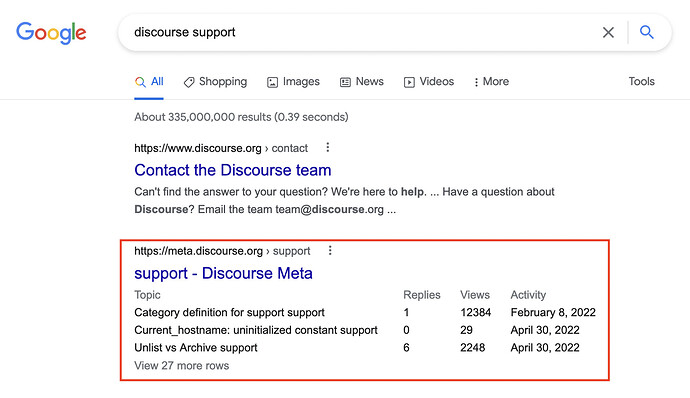Image resolution: width=690 pixels, height=398 pixels.
Task: Click the https://meta.discourse.org › support URL
Action: [x=222, y=251]
